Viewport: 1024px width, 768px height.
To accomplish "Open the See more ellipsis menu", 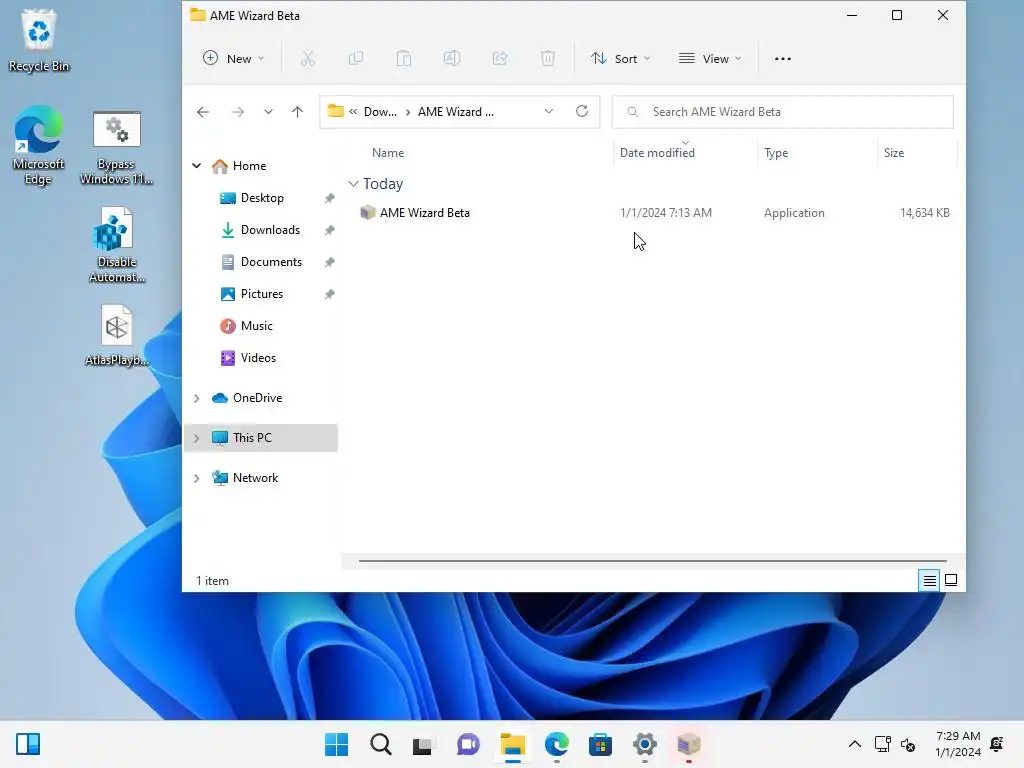I will [782, 59].
